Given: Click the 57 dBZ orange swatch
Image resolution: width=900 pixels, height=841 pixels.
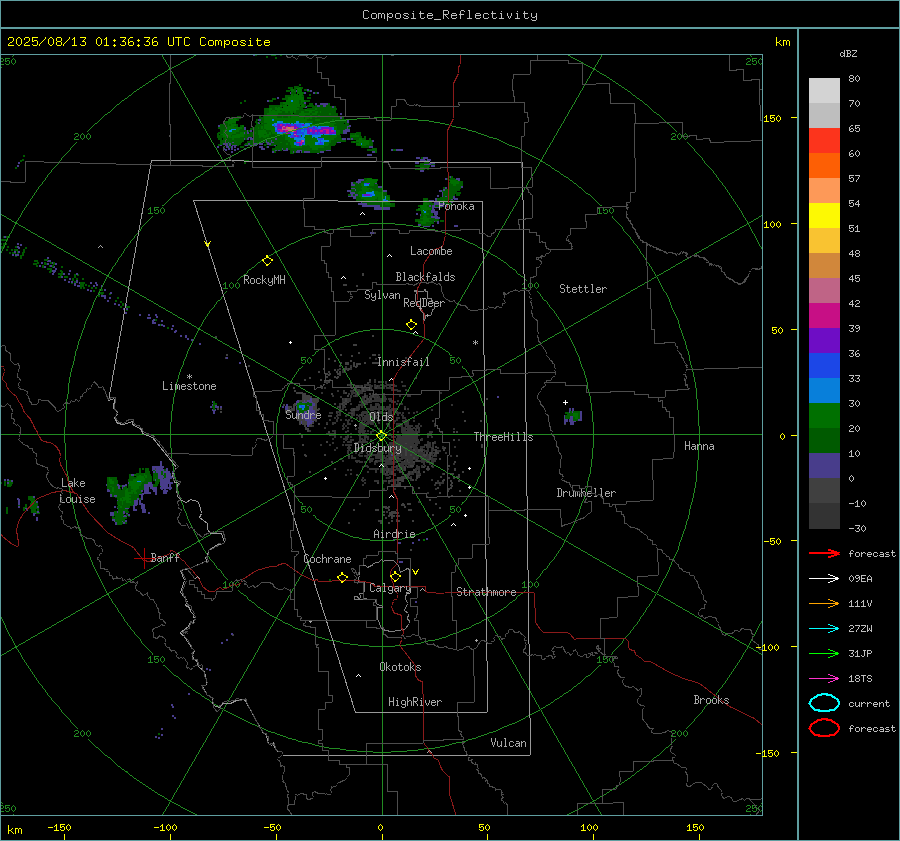Looking at the screenshot, I should coord(824,165).
